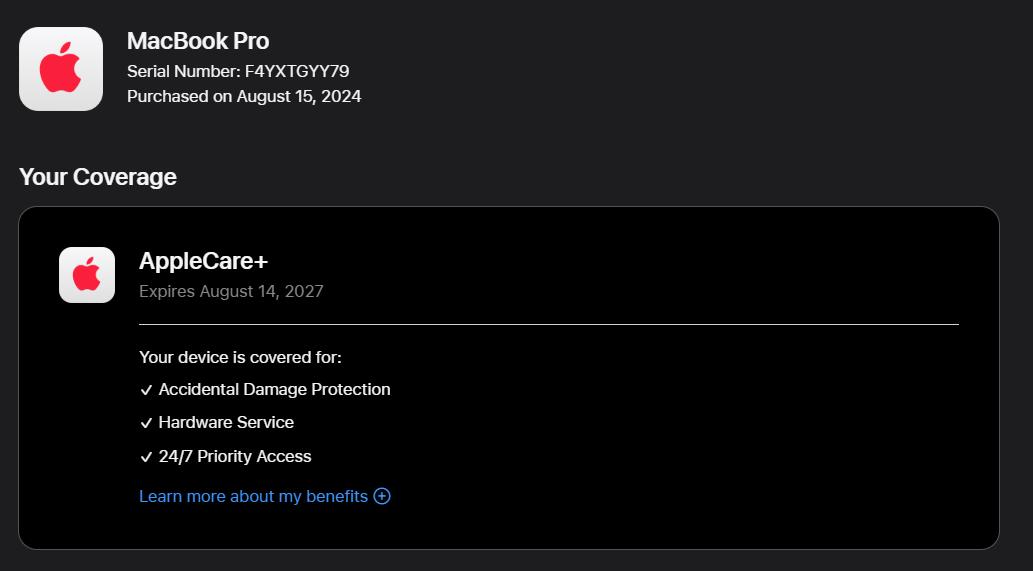Select the serial value F4YXTGYY79
The image size is (1033, 571).
tap(297, 71)
